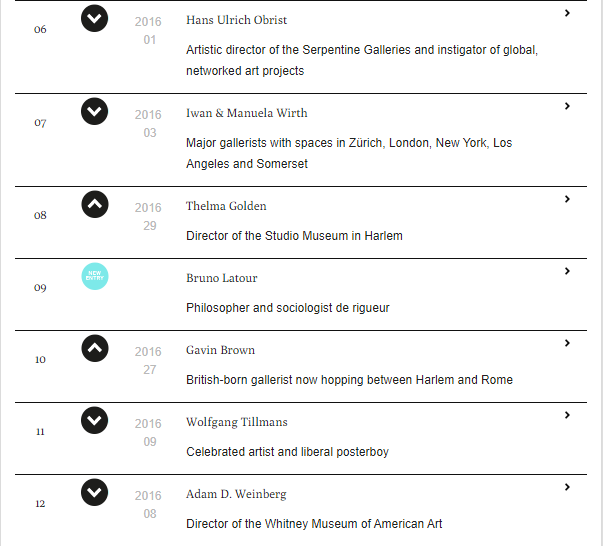Expand the Iwan & Manuela Wirth entry chevron
The height and width of the screenshot is (546, 603).
pos(567,106)
